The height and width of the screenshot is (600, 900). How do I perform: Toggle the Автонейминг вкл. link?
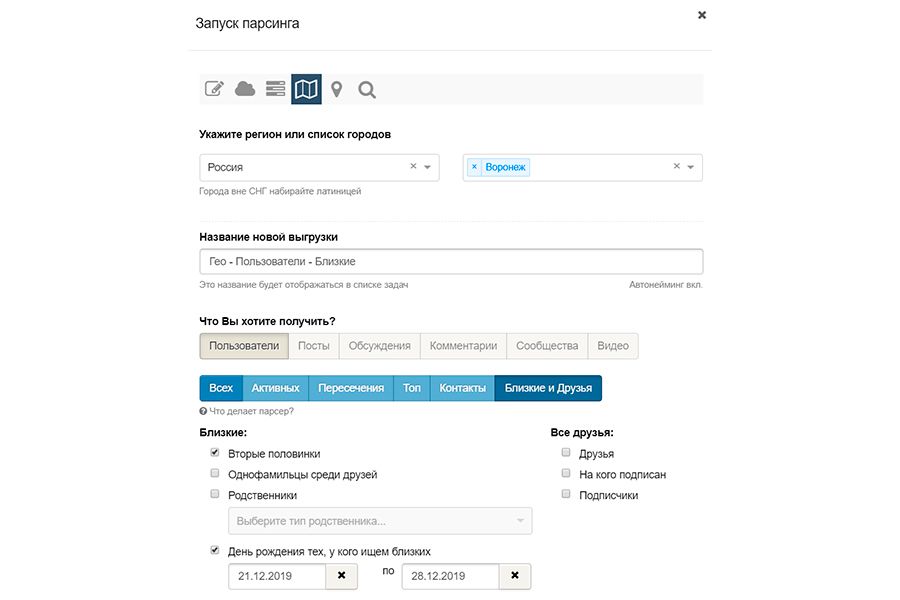click(x=665, y=284)
